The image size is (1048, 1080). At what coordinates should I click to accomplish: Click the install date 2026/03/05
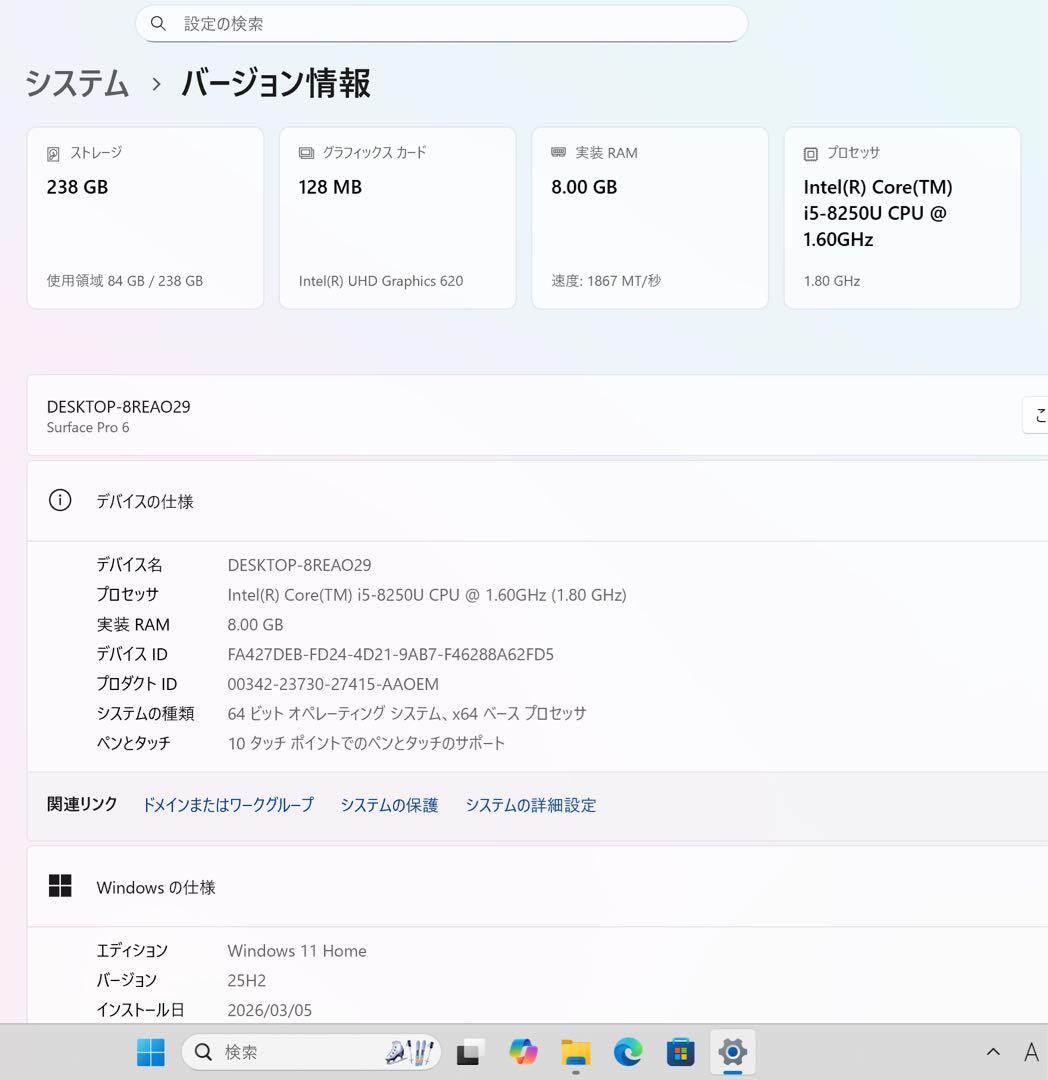pos(270,1010)
